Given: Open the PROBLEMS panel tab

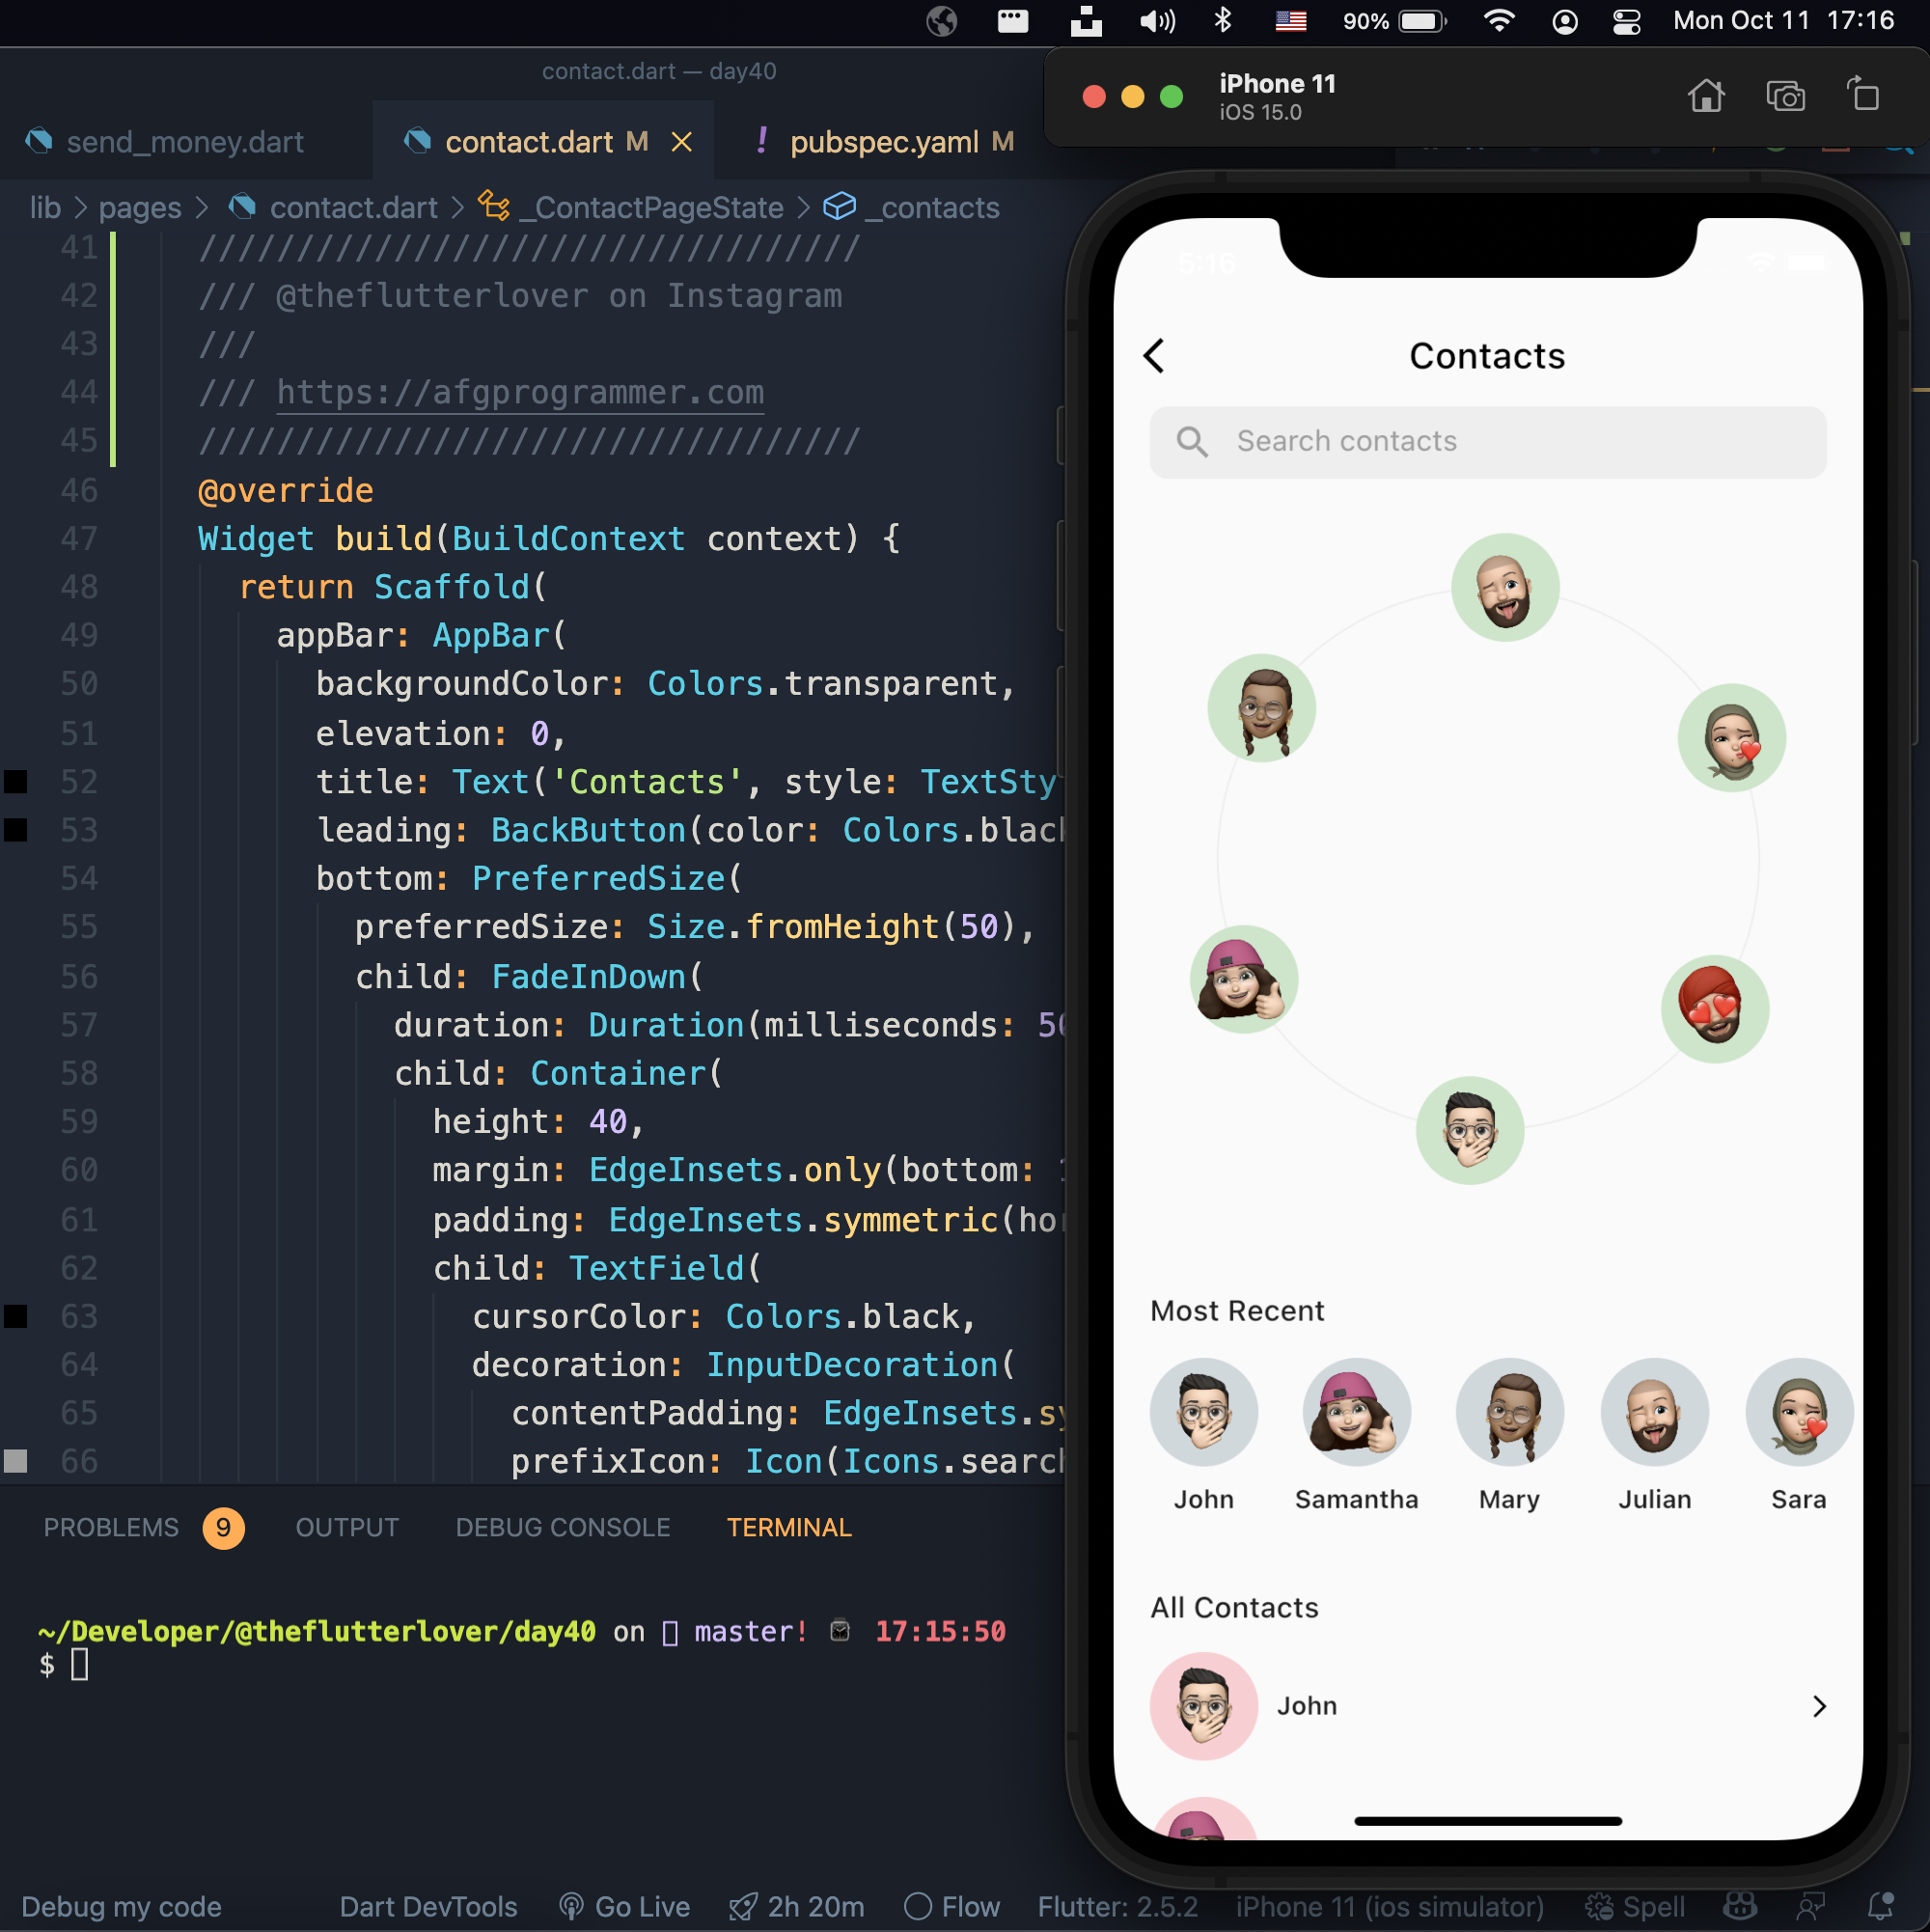Looking at the screenshot, I should (111, 1527).
